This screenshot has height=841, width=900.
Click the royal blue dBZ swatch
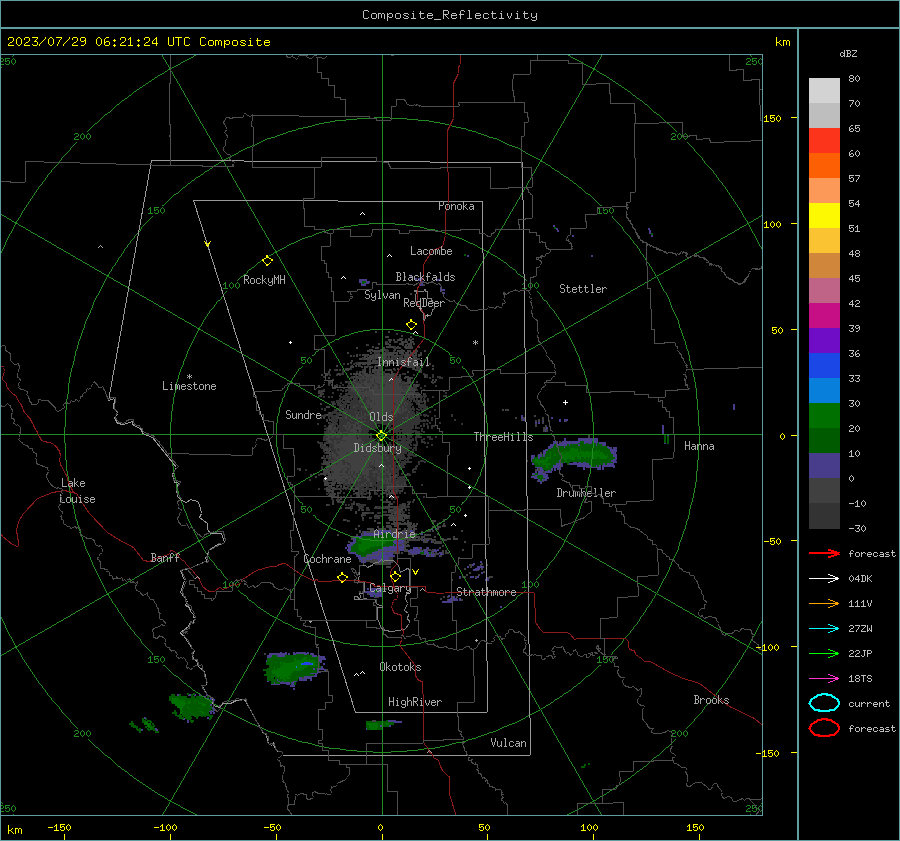pos(824,365)
